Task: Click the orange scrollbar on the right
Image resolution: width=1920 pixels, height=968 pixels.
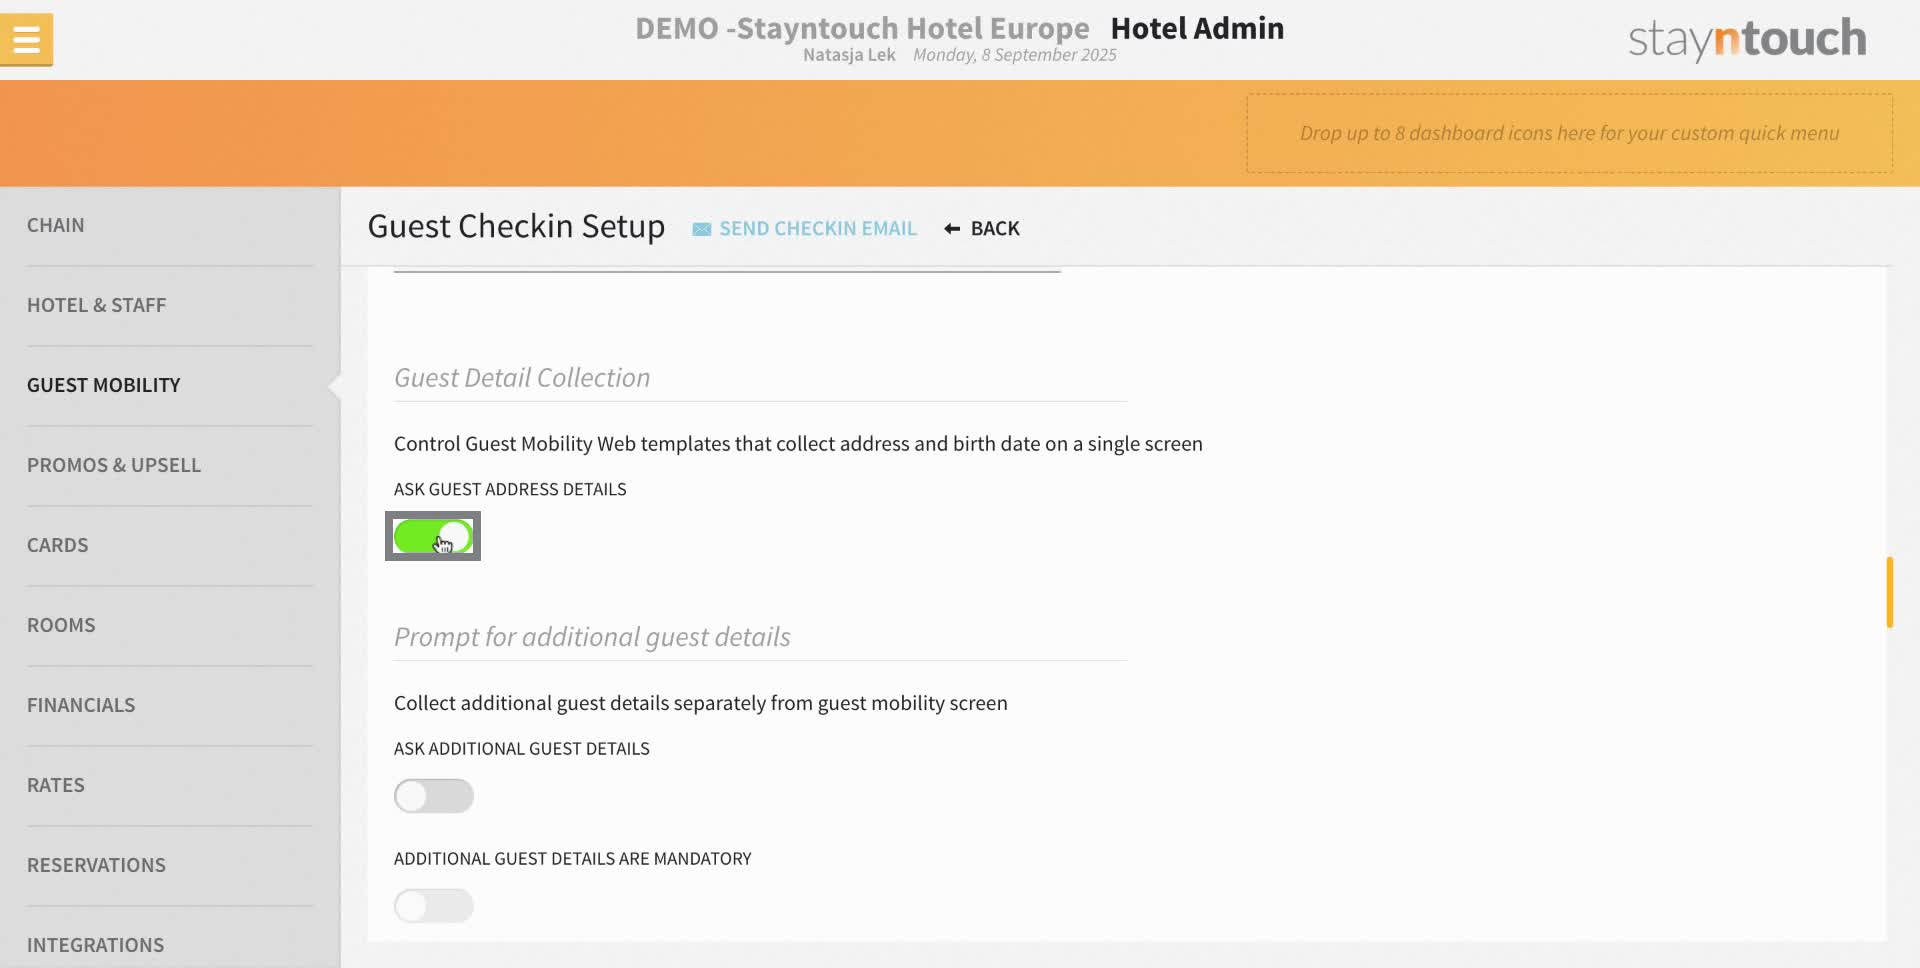Action: click(x=1890, y=592)
